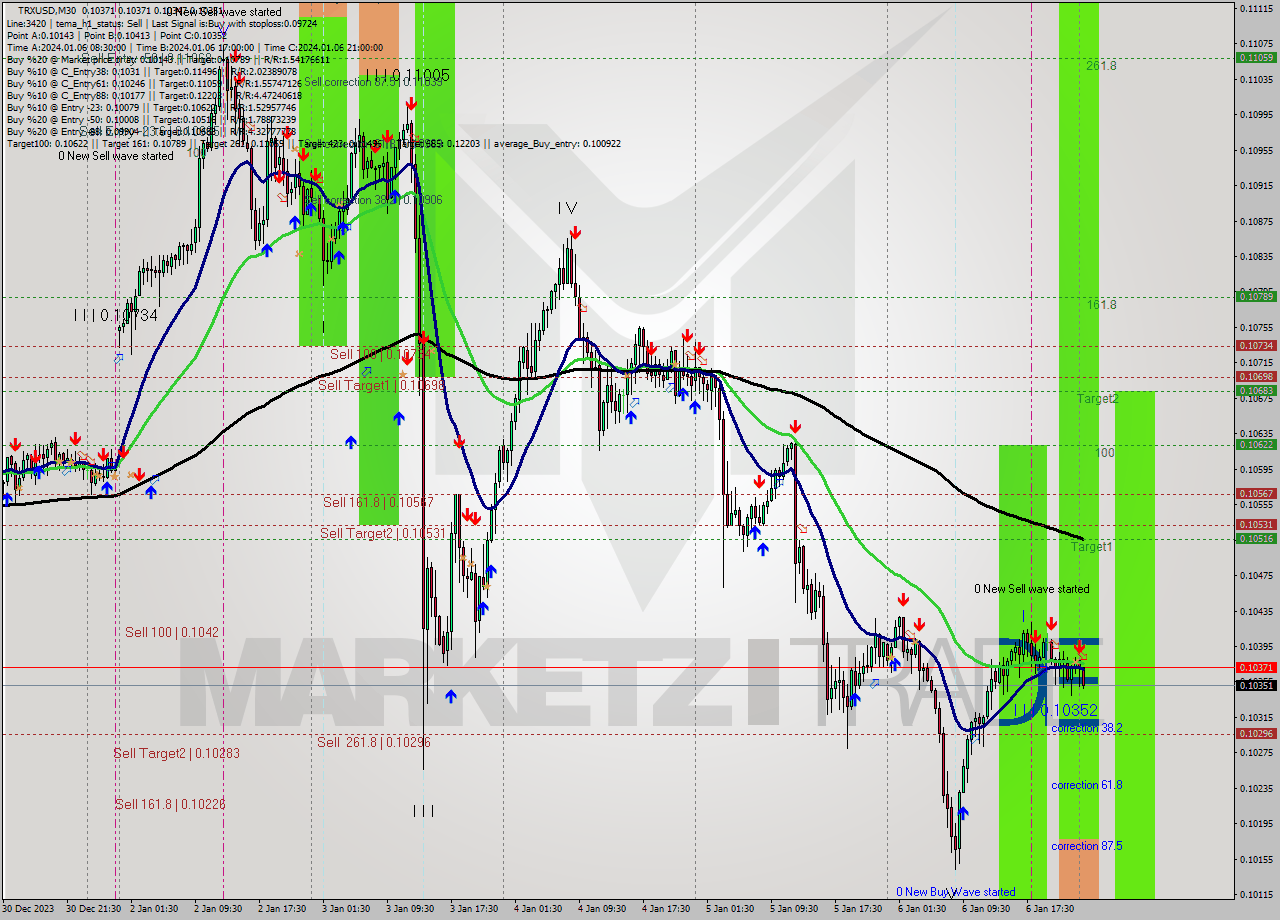This screenshot has height=920, width=1280.
Task: Select the 'Sell 100 | 0.1042' label
Action: pyautogui.click(x=171, y=632)
